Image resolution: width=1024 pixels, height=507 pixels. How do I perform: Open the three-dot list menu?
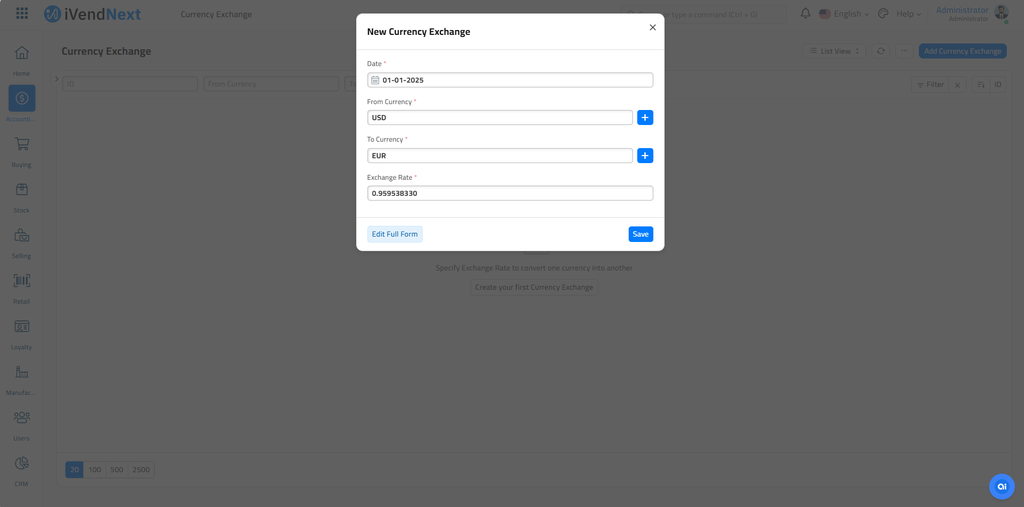(x=904, y=51)
